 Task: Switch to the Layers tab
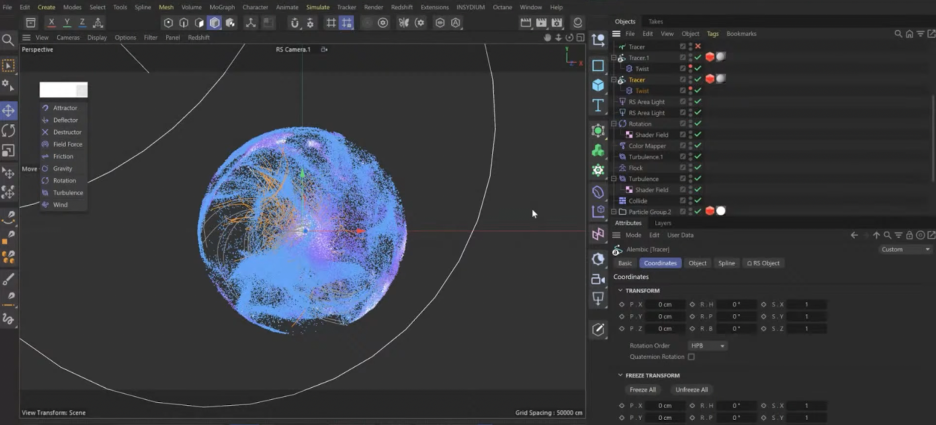(663, 223)
